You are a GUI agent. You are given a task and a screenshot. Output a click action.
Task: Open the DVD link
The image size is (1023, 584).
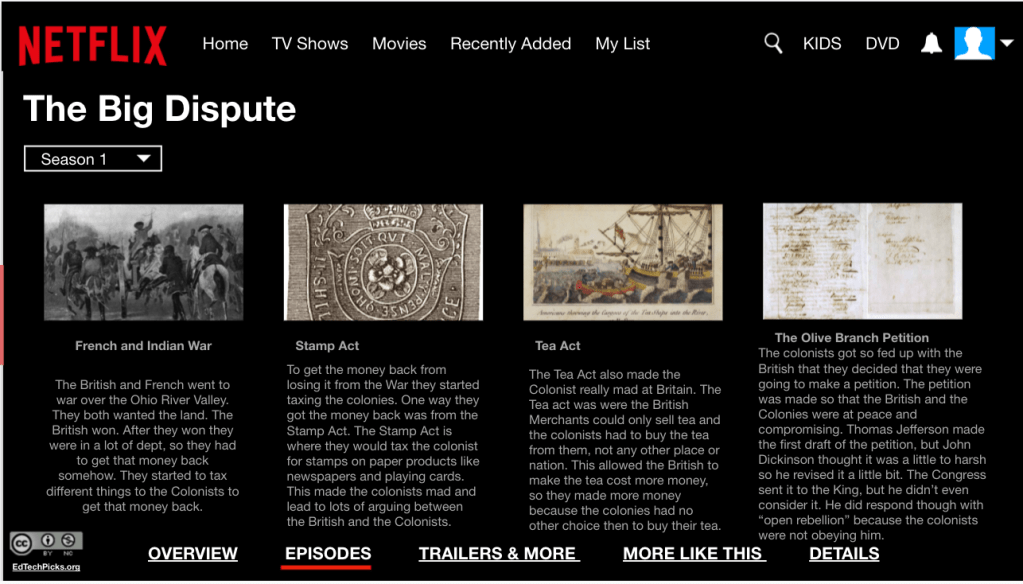point(882,44)
